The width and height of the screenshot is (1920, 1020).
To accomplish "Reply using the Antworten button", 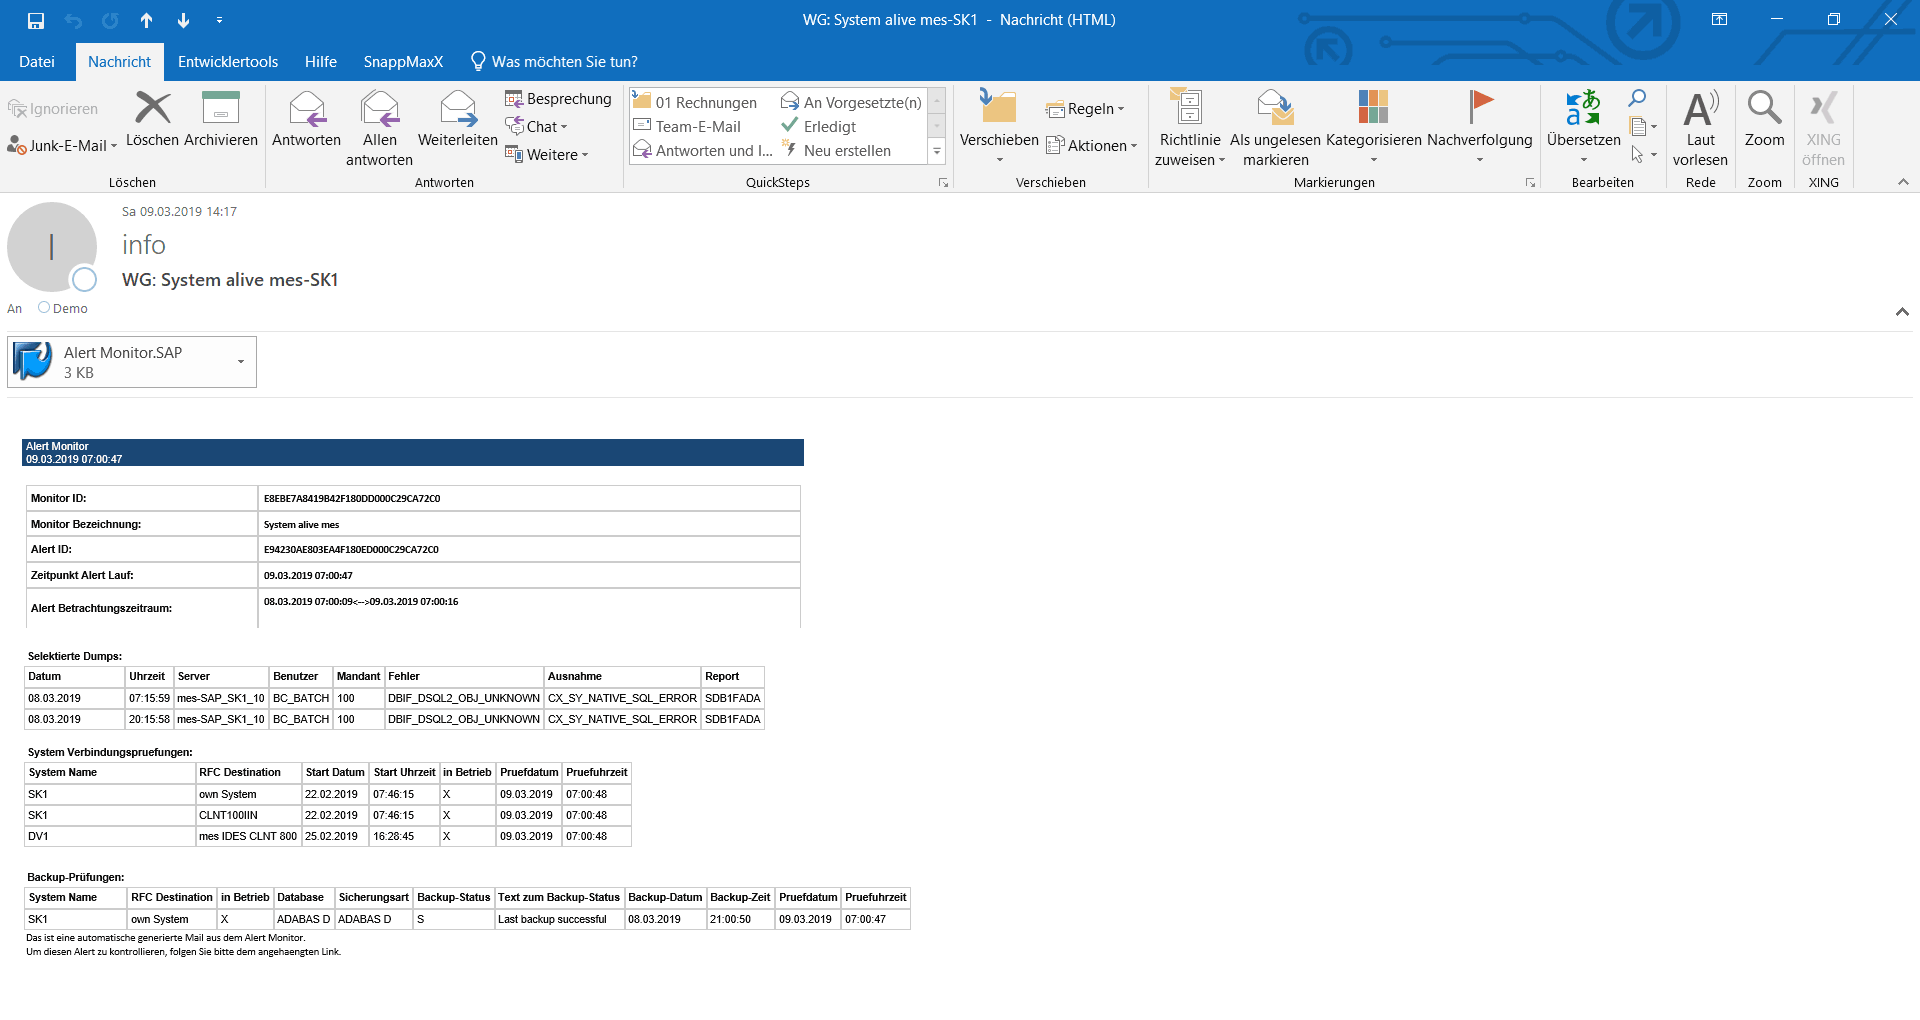I will 306,119.
